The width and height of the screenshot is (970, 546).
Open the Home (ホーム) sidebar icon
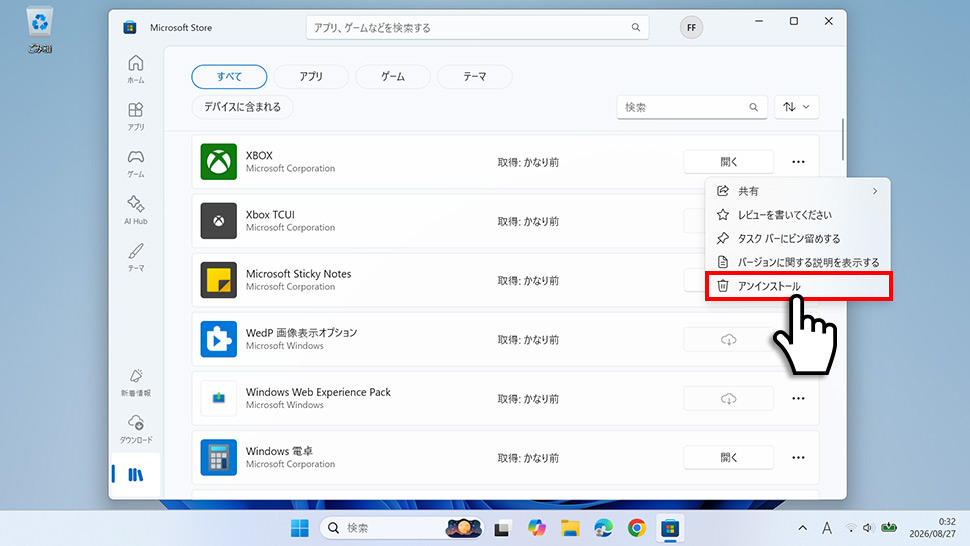pyautogui.click(x=135, y=69)
